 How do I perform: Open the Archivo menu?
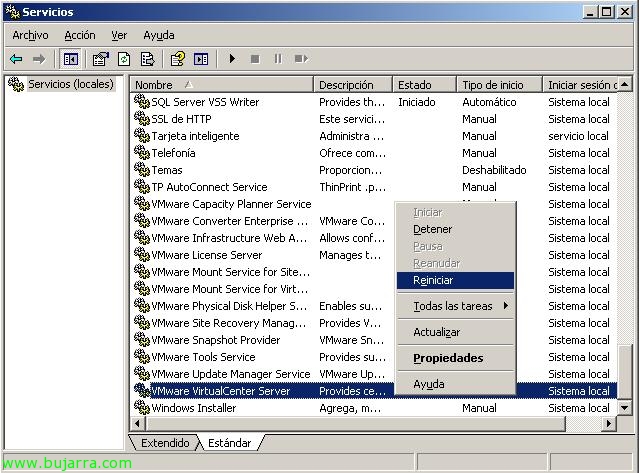coord(30,35)
